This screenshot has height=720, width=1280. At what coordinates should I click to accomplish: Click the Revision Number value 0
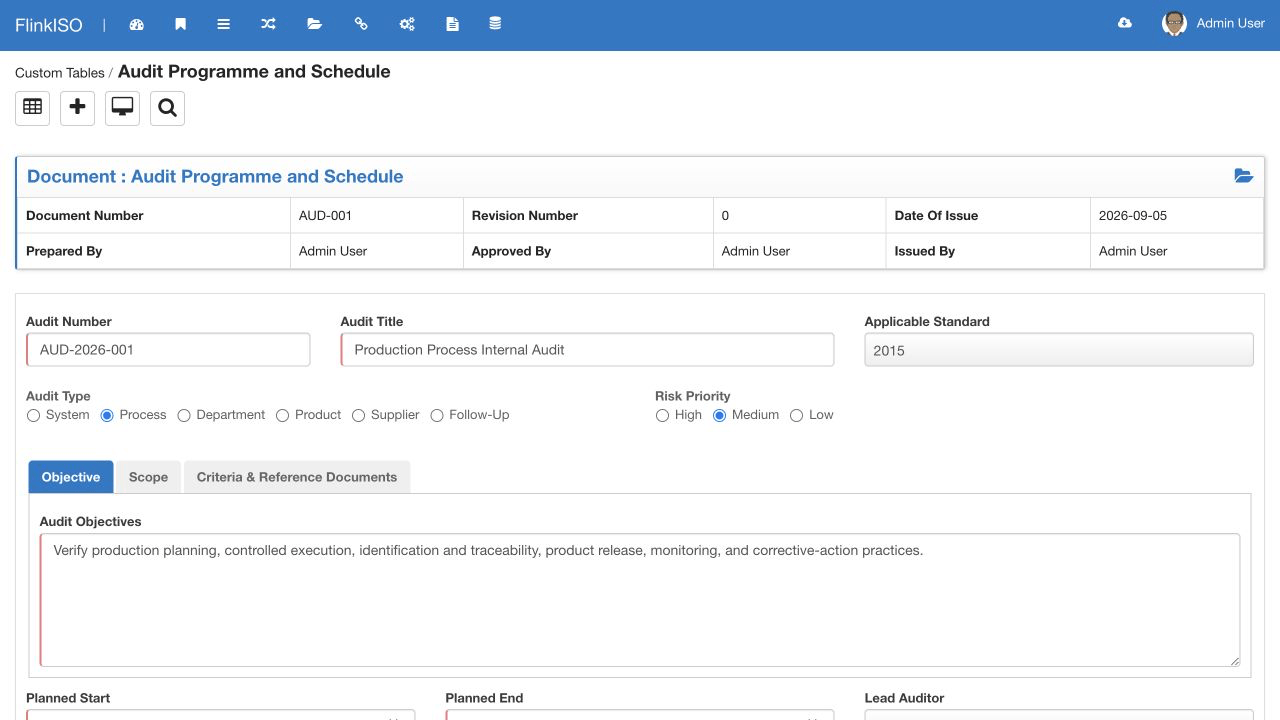725,215
